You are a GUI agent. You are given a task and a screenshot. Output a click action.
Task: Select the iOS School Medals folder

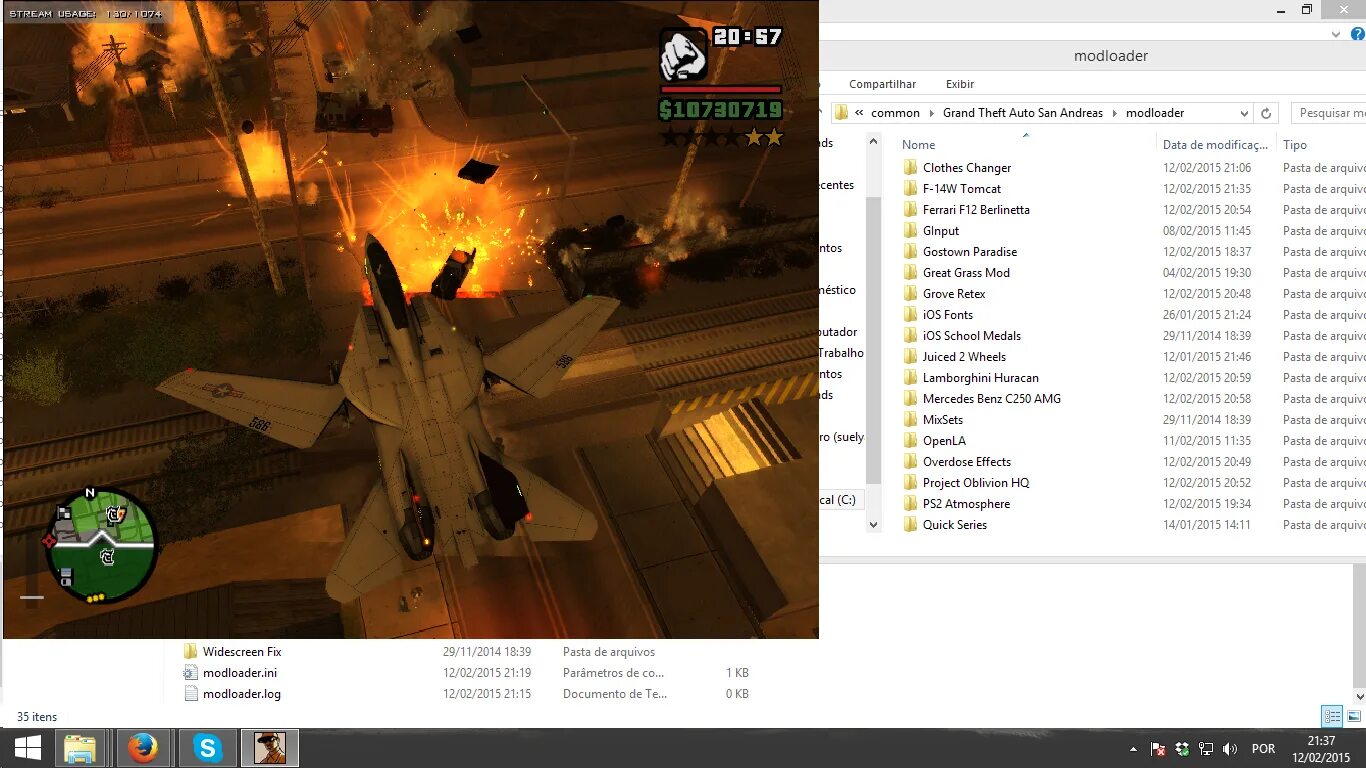click(x=972, y=336)
